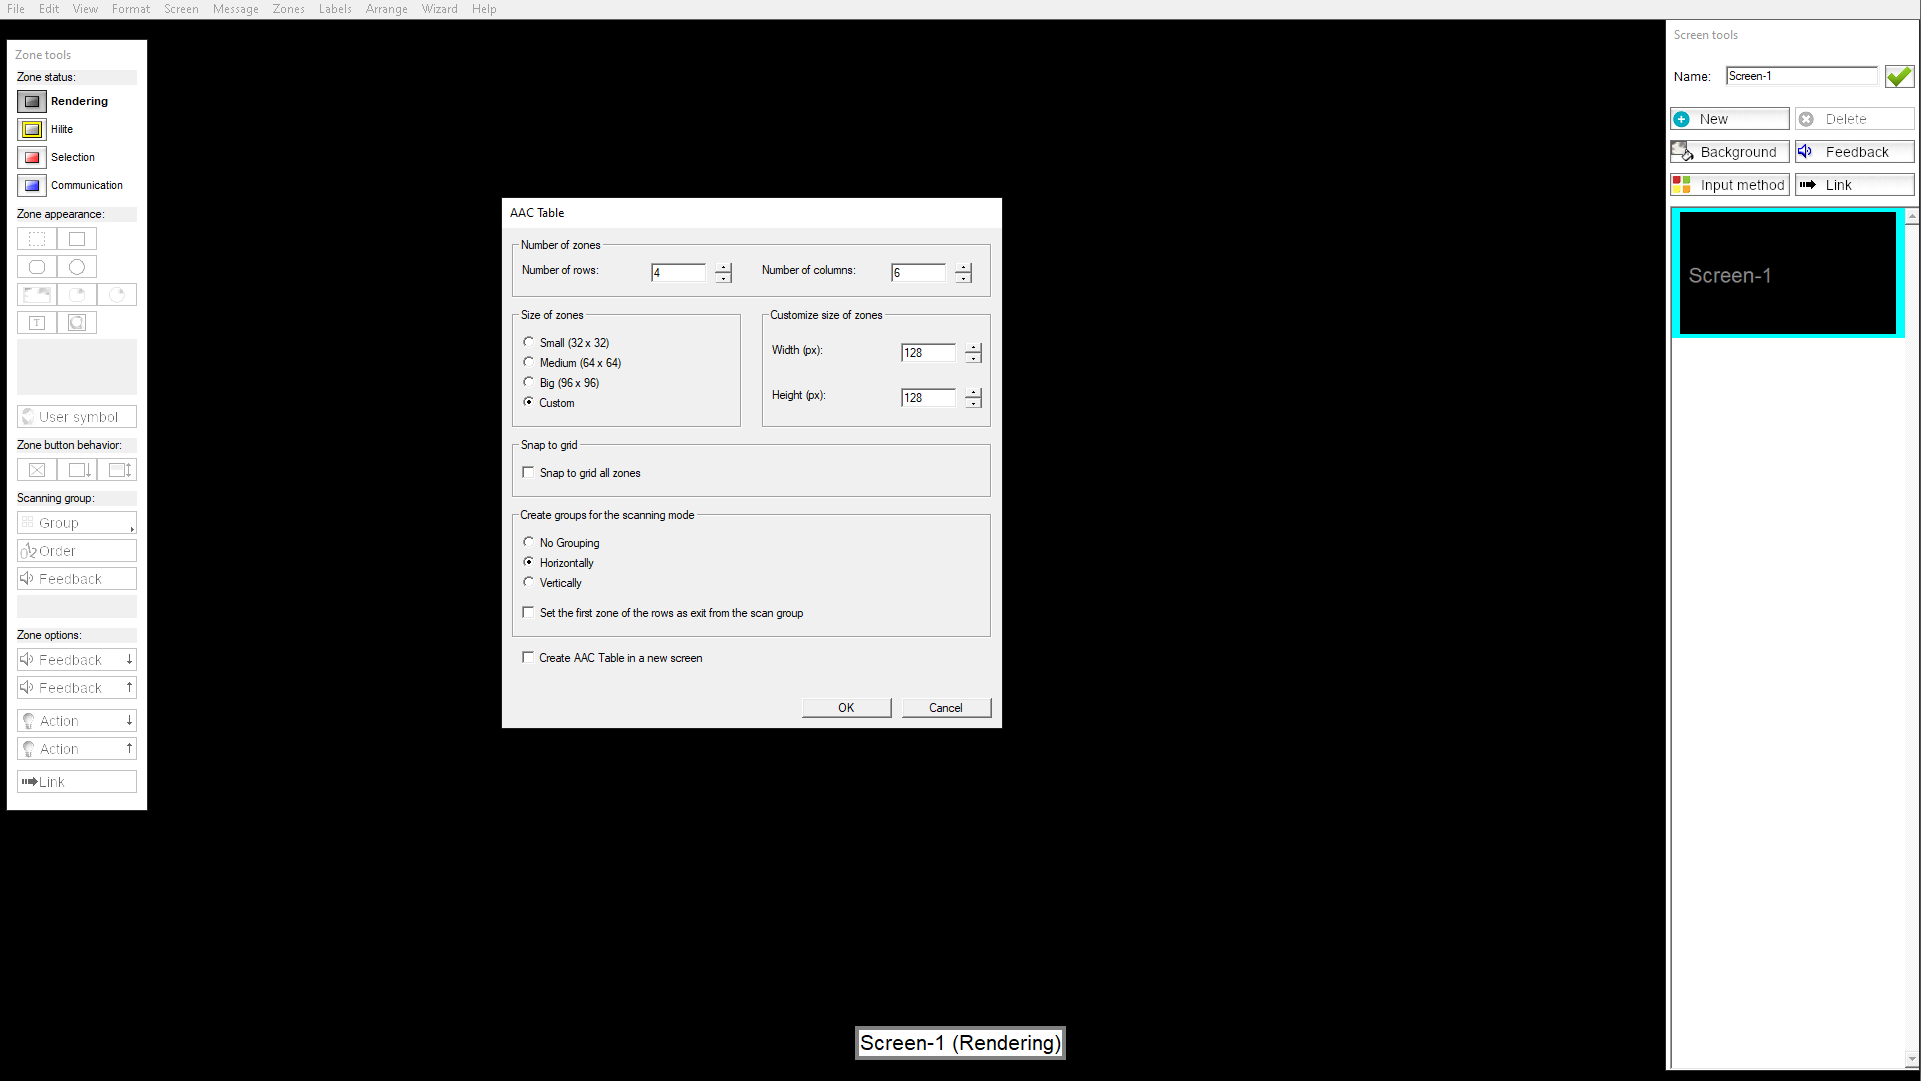The image size is (1921, 1081).
Task: Increase zone width with up spinner
Action: [973, 347]
